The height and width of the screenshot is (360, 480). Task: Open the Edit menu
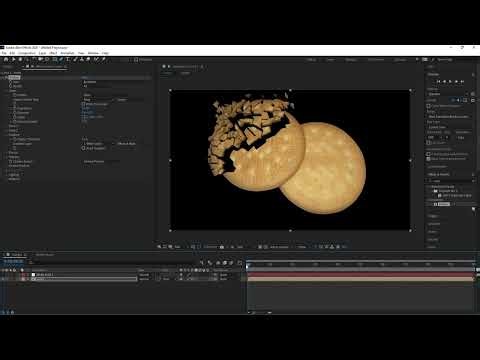12,53
